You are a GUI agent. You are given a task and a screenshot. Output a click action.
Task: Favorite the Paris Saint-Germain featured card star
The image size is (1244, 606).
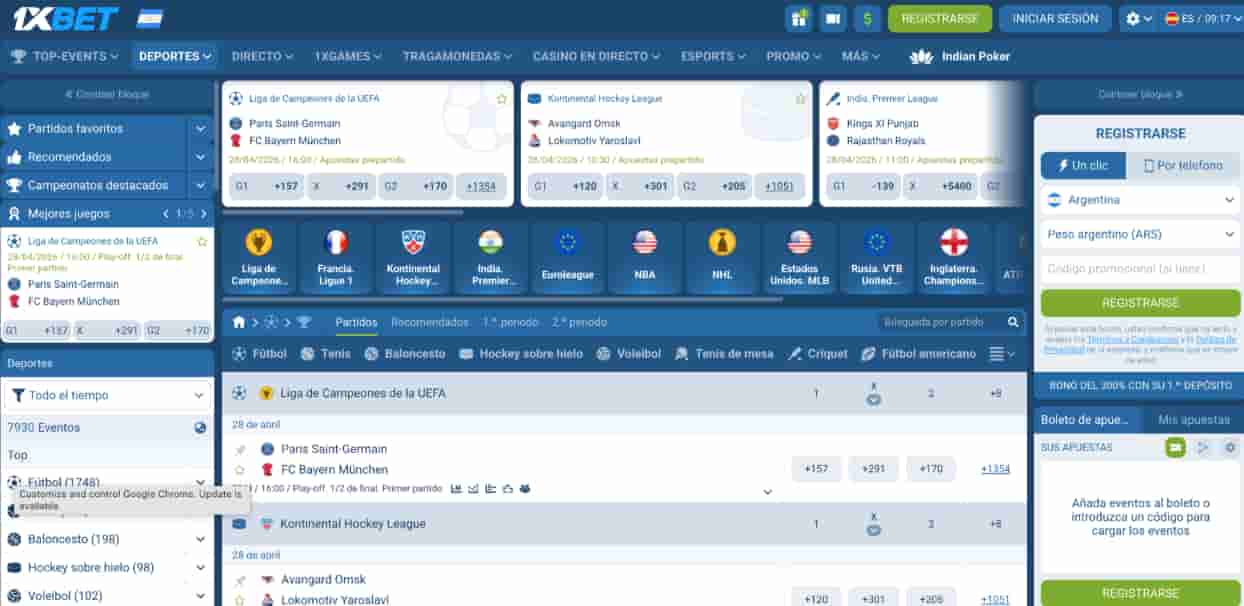502,99
